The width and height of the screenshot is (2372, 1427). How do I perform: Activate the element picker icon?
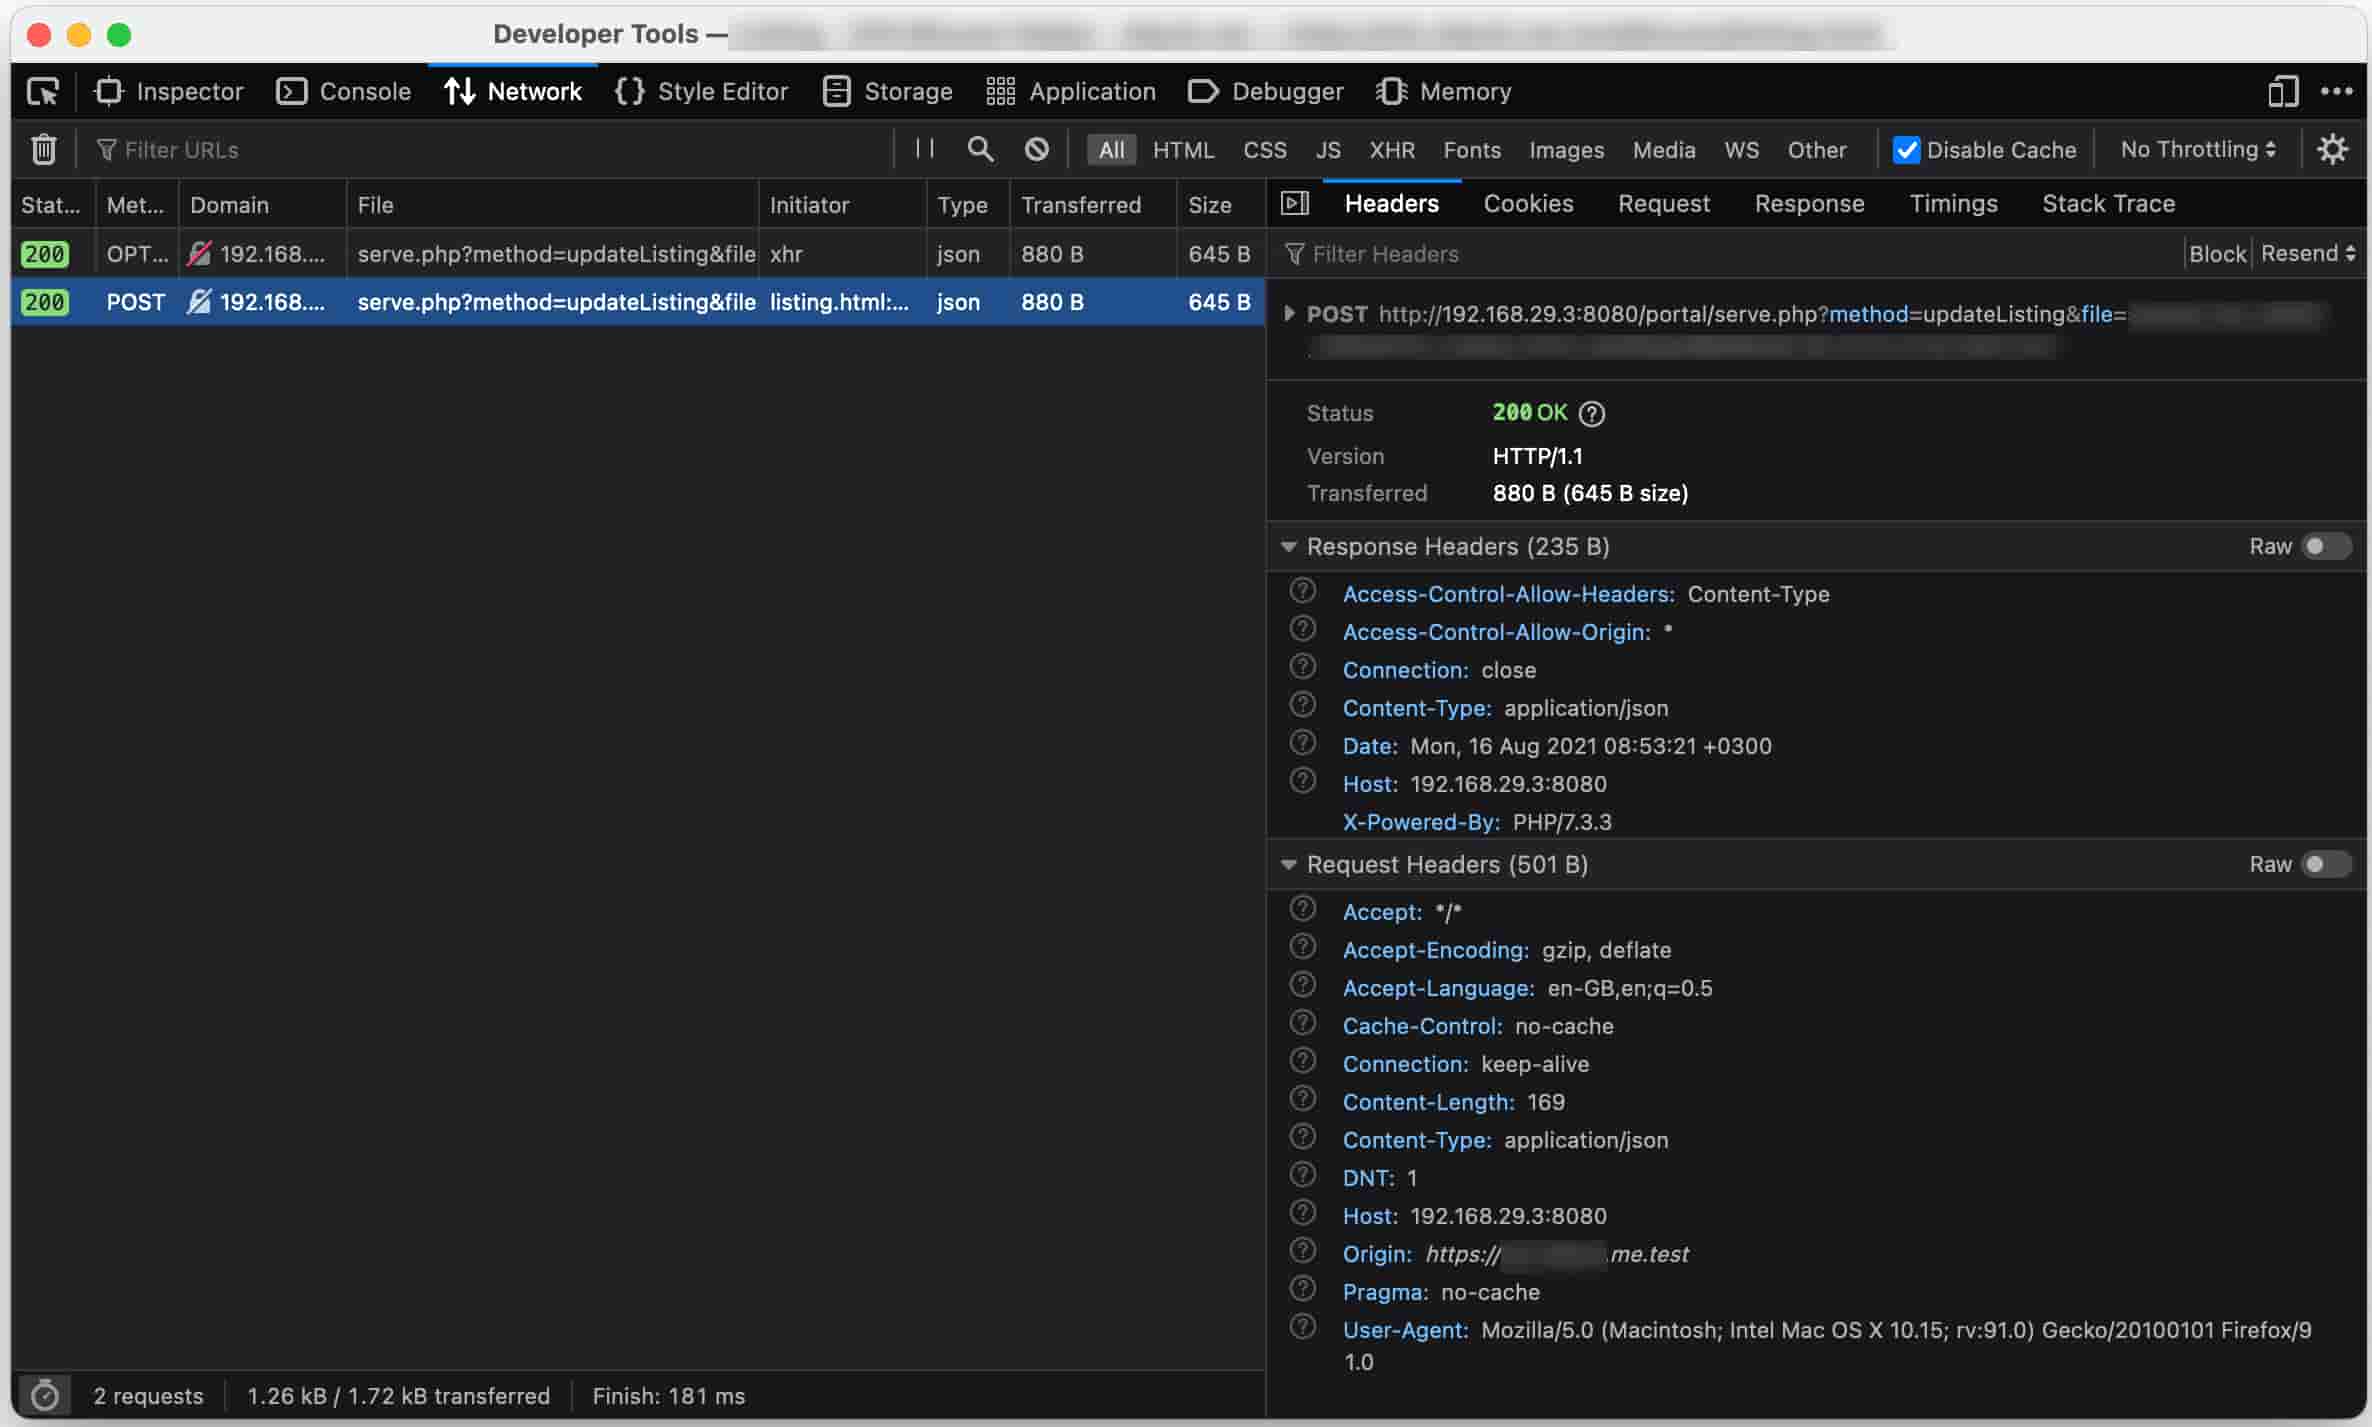[x=43, y=92]
